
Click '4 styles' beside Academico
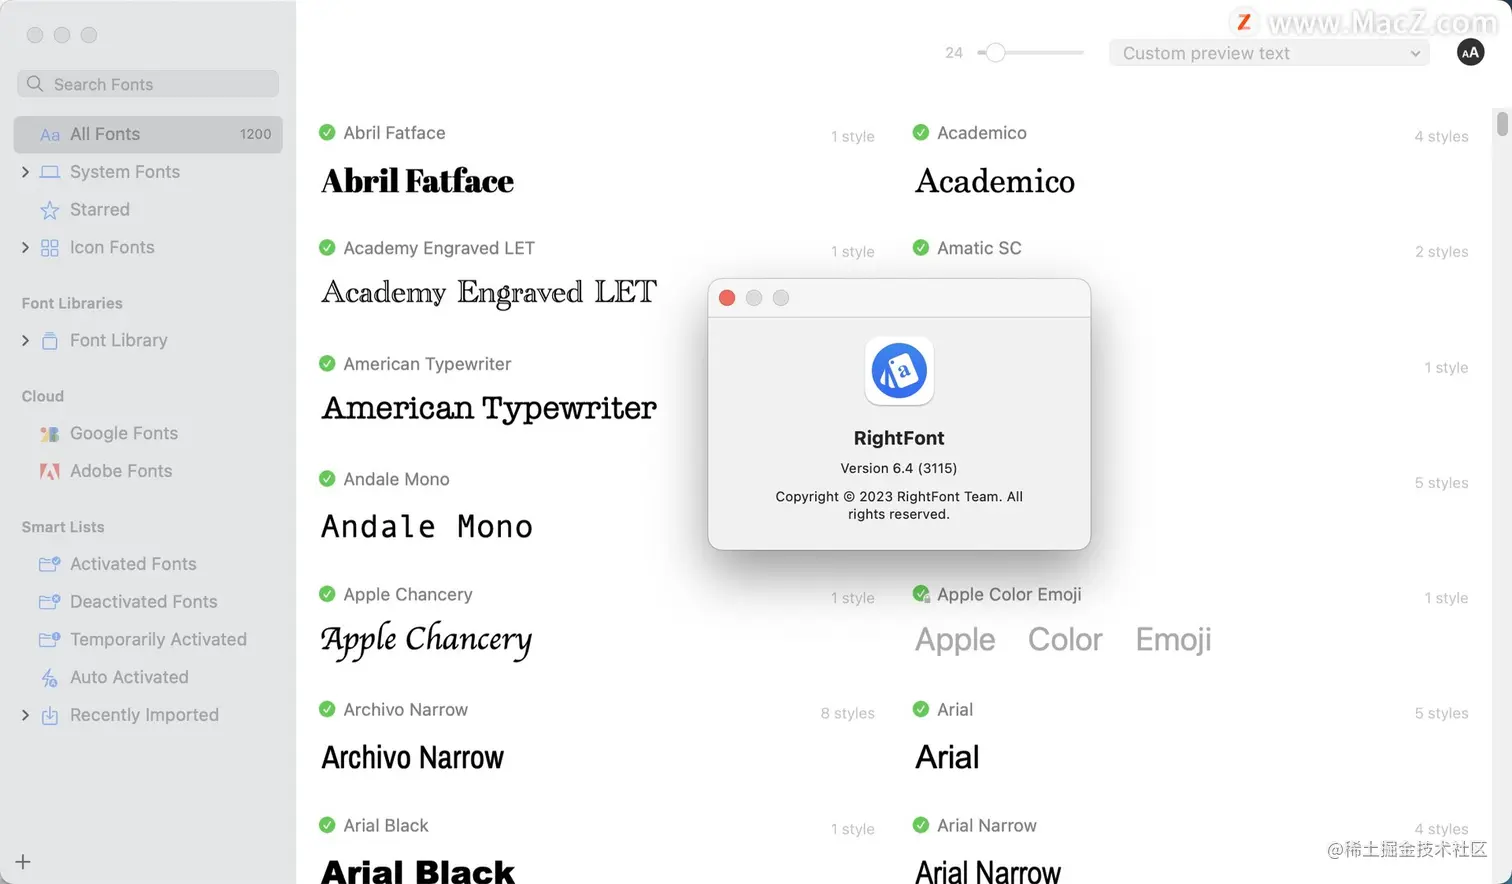(1441, 136)
